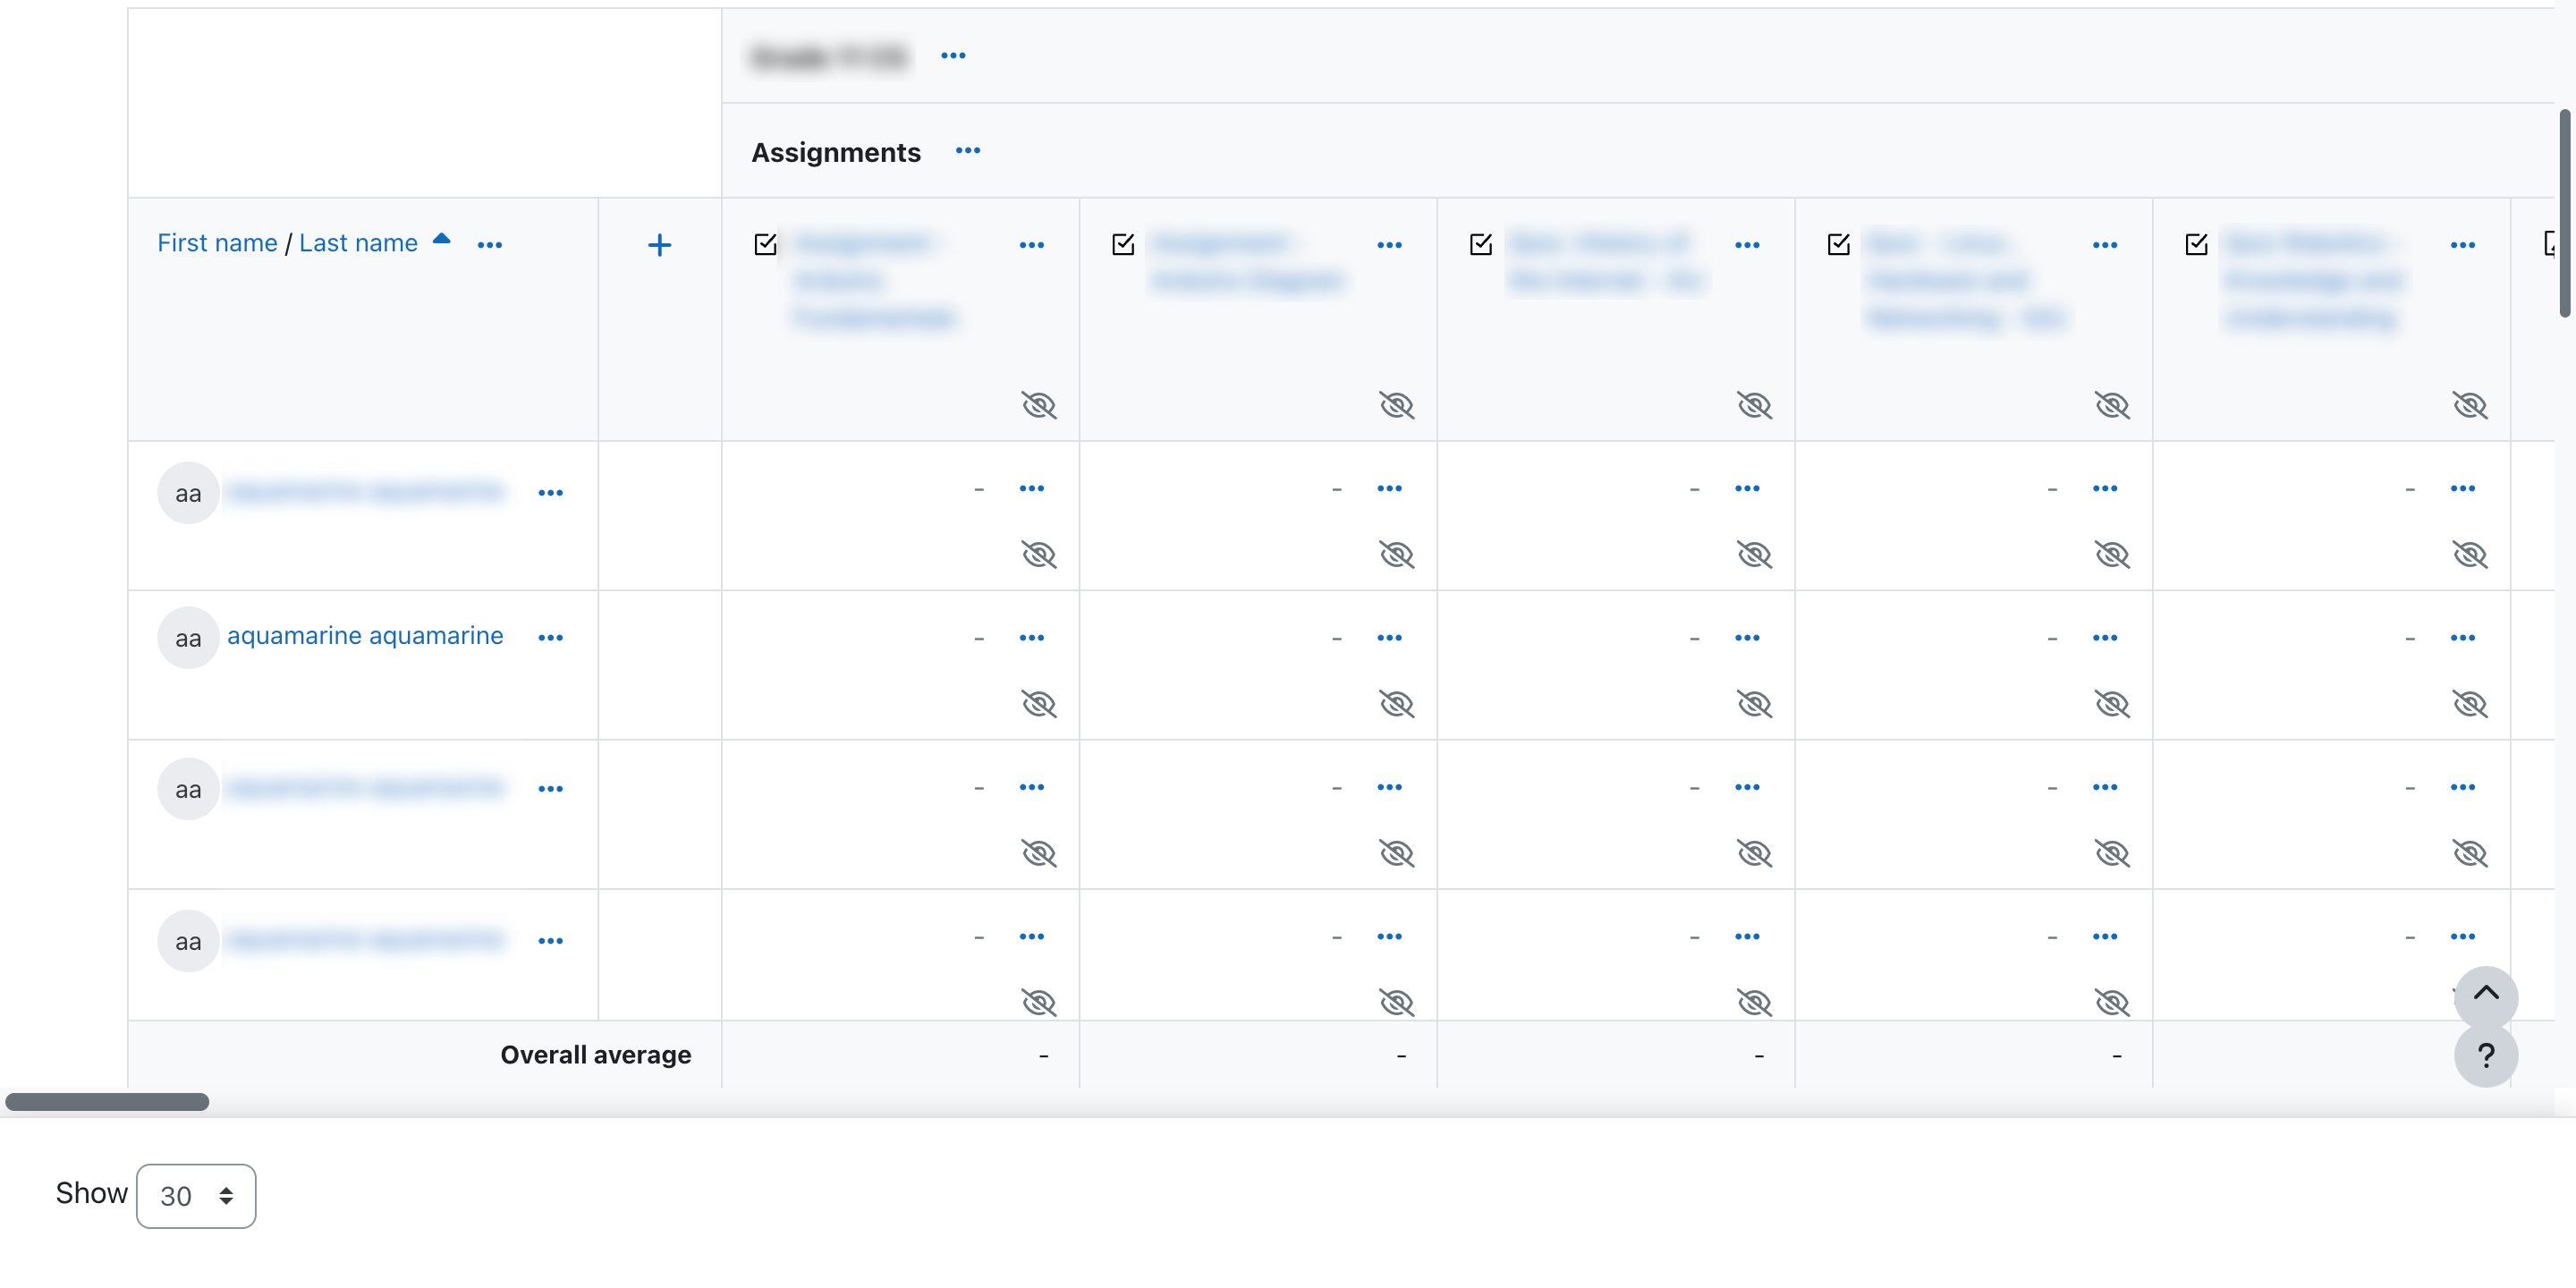The width and height of the screenshot is (2576, 1288).
Task: Add a new grade item with the plus icon
Action: (x=659, y=245)
